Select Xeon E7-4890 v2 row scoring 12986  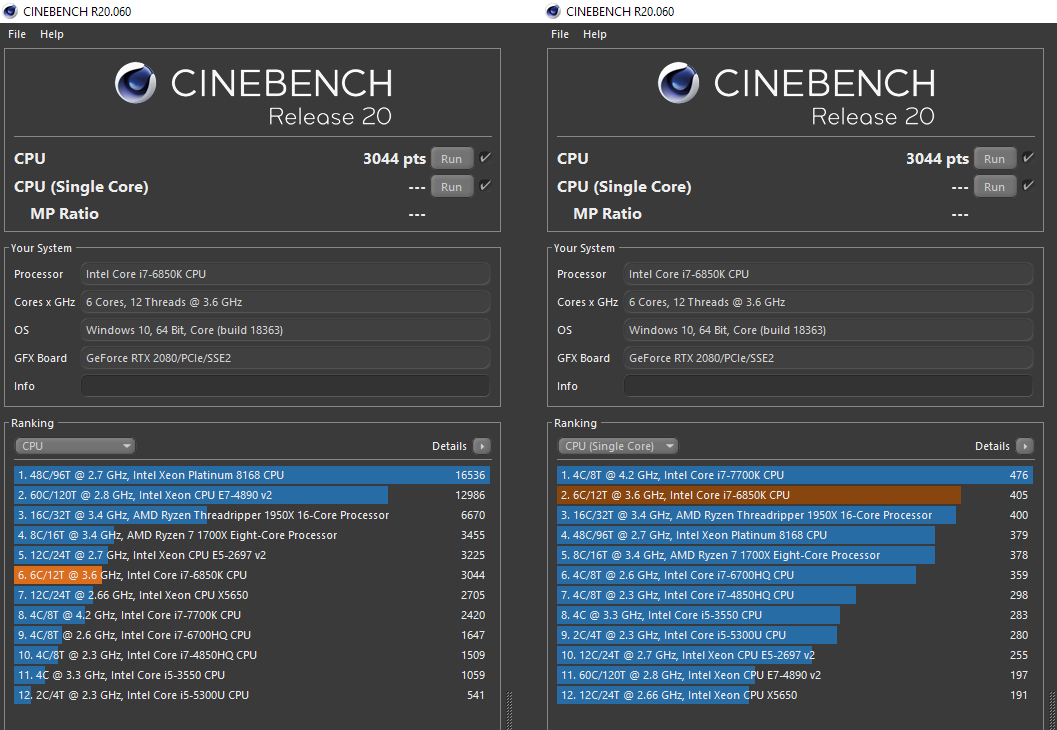coord(251,495)
